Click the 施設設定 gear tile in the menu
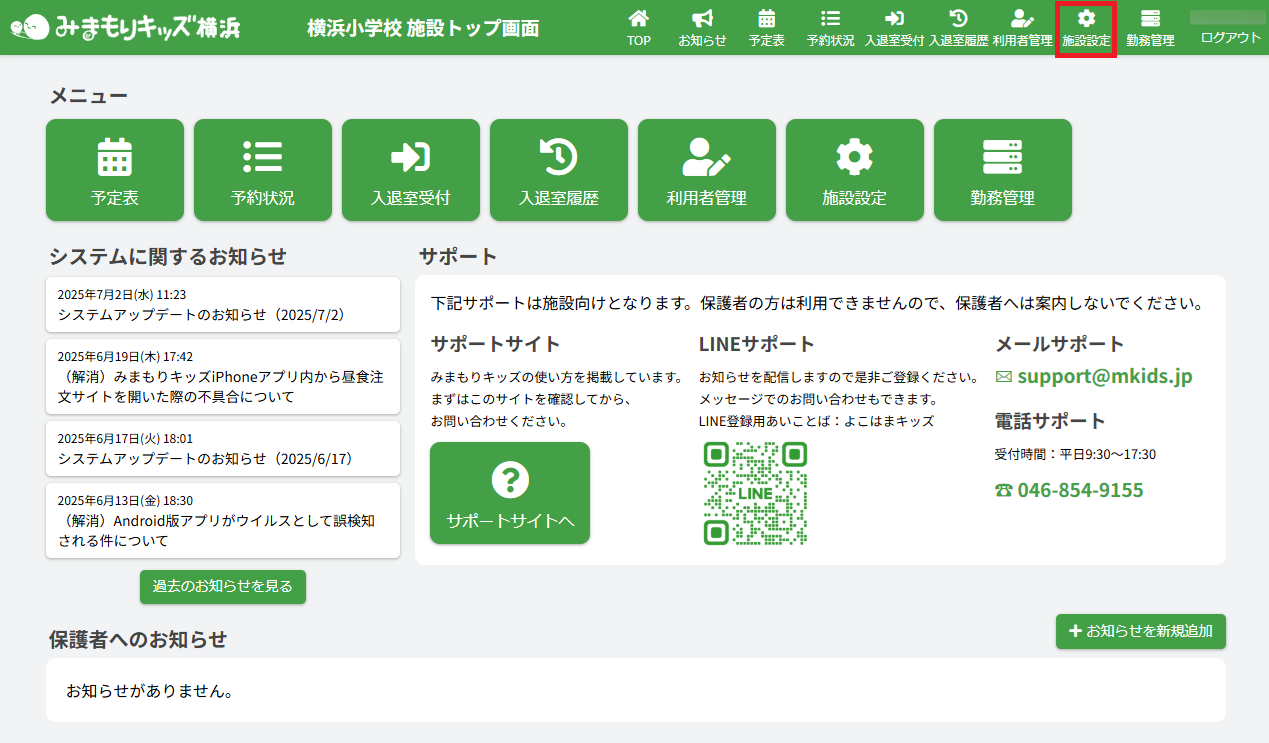The height and width of the screenshot is (743, 1269). point(855,170)
